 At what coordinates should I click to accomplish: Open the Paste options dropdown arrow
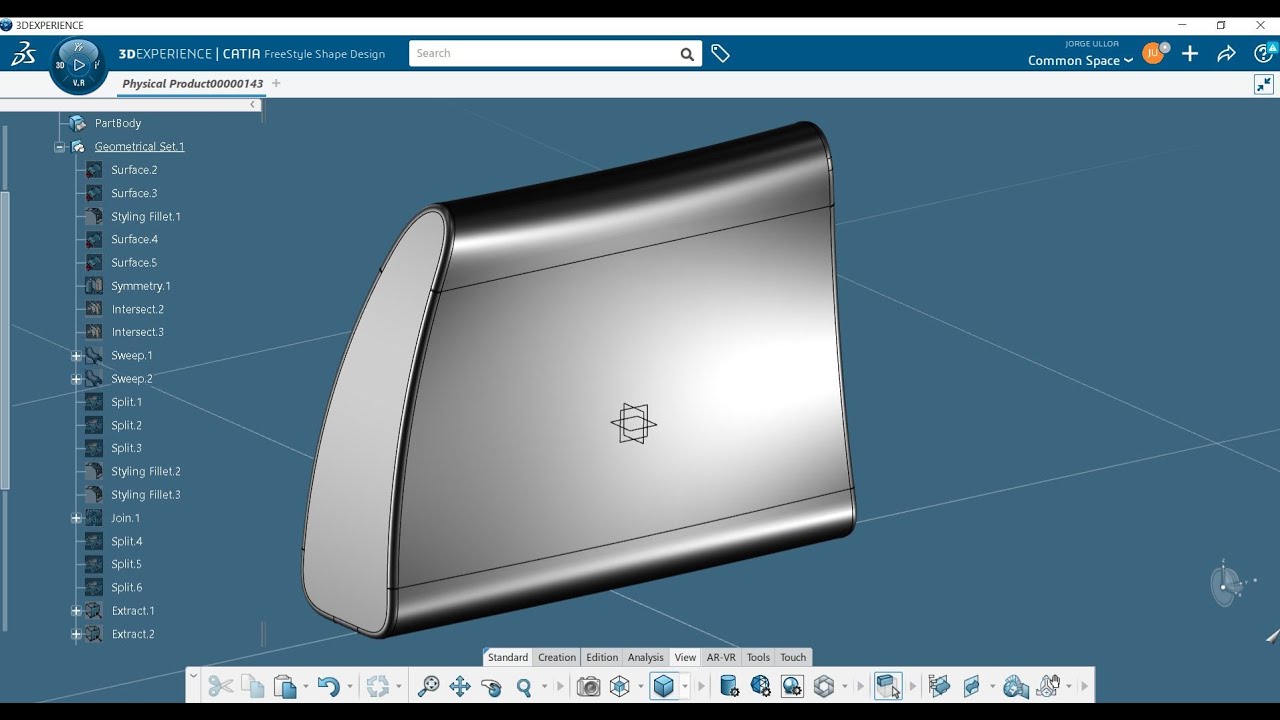[305, 687]
